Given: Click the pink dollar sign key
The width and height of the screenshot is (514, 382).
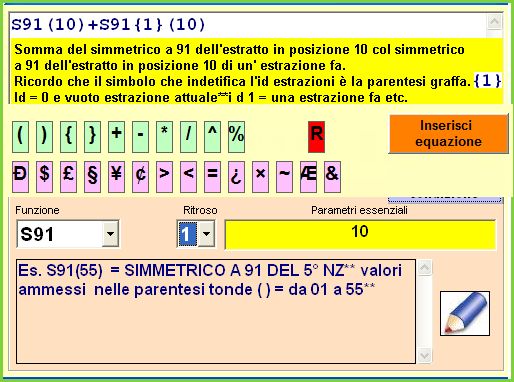Looking at the screenshot, I should pyautogui.click(x=44, y=177).
